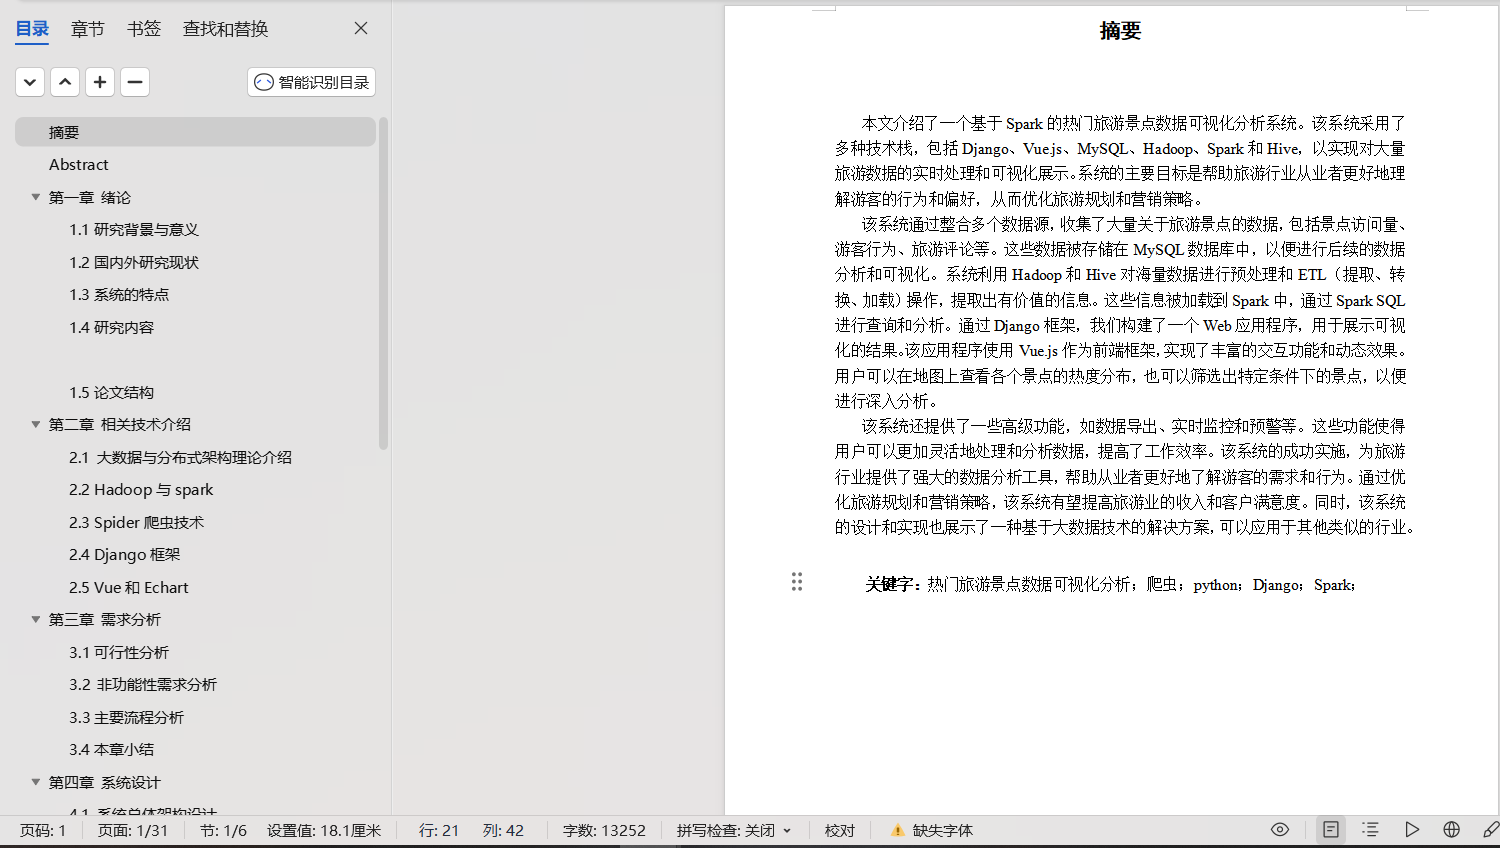Open the 查找和替换 tab

pos(225,29)
